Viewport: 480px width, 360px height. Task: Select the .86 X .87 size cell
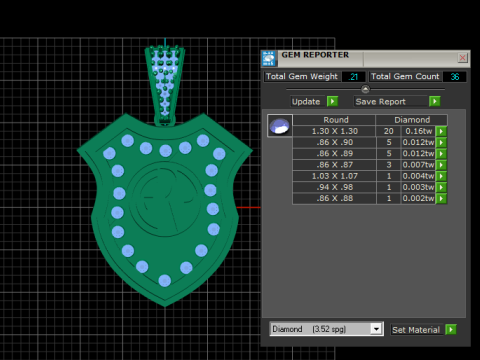(x=334, y=165)
